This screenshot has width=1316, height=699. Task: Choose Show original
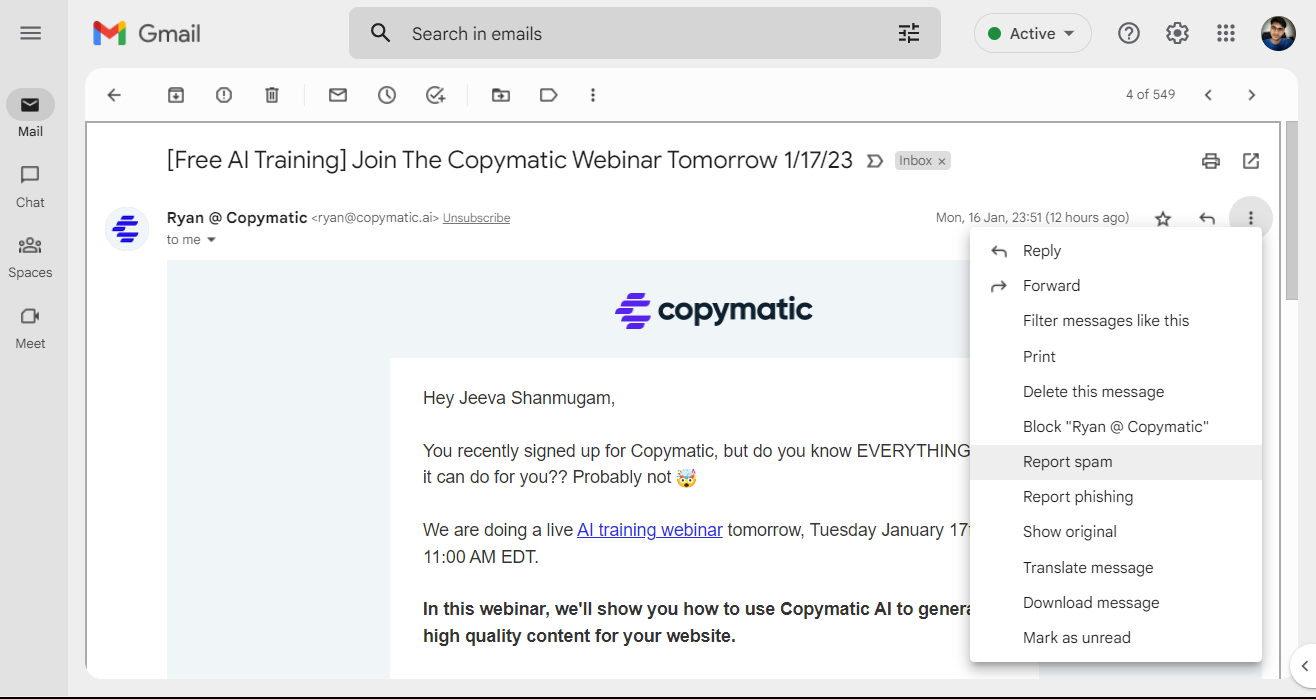point(1116,532)
